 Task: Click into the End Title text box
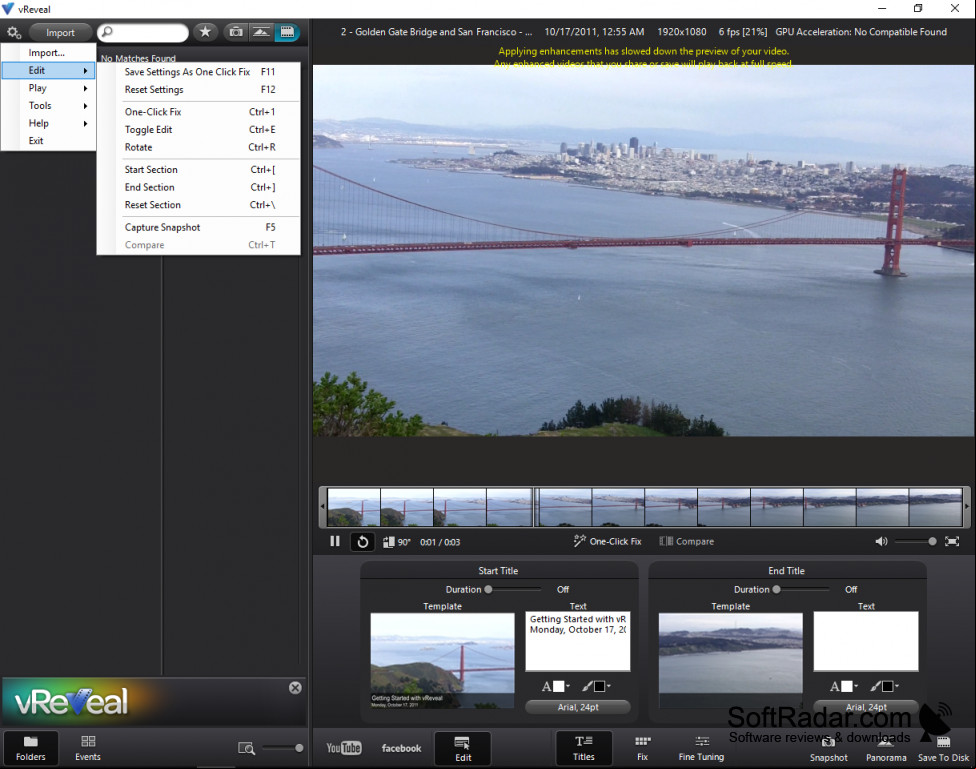tap(866, 641)
